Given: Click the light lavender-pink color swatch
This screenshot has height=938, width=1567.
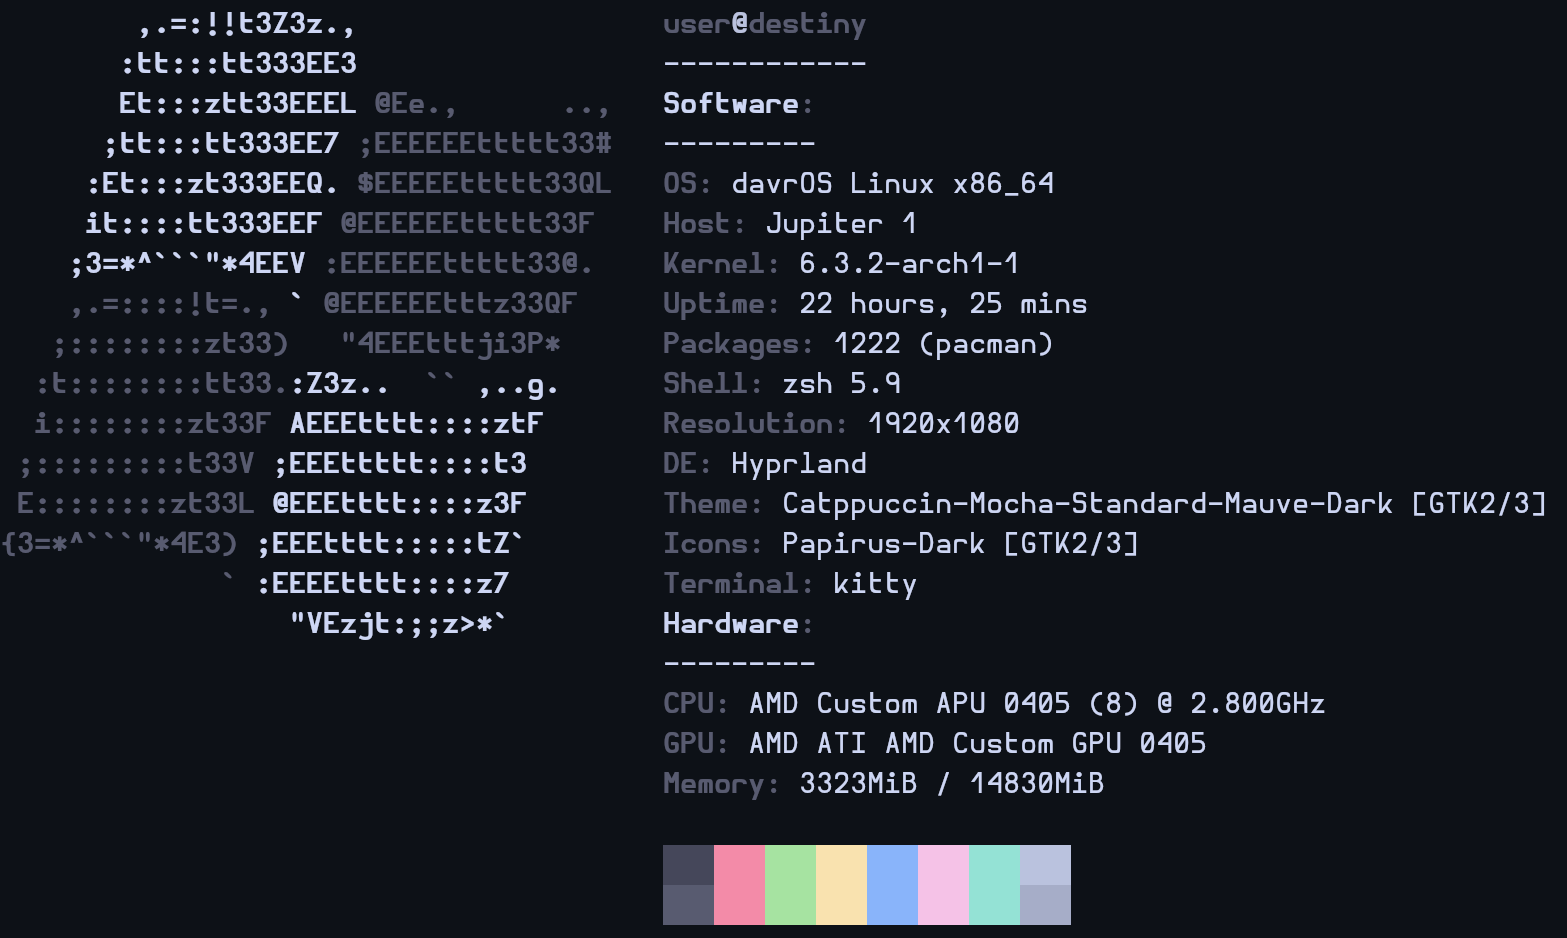Looking at the screenshot, I should coord(944,885).
